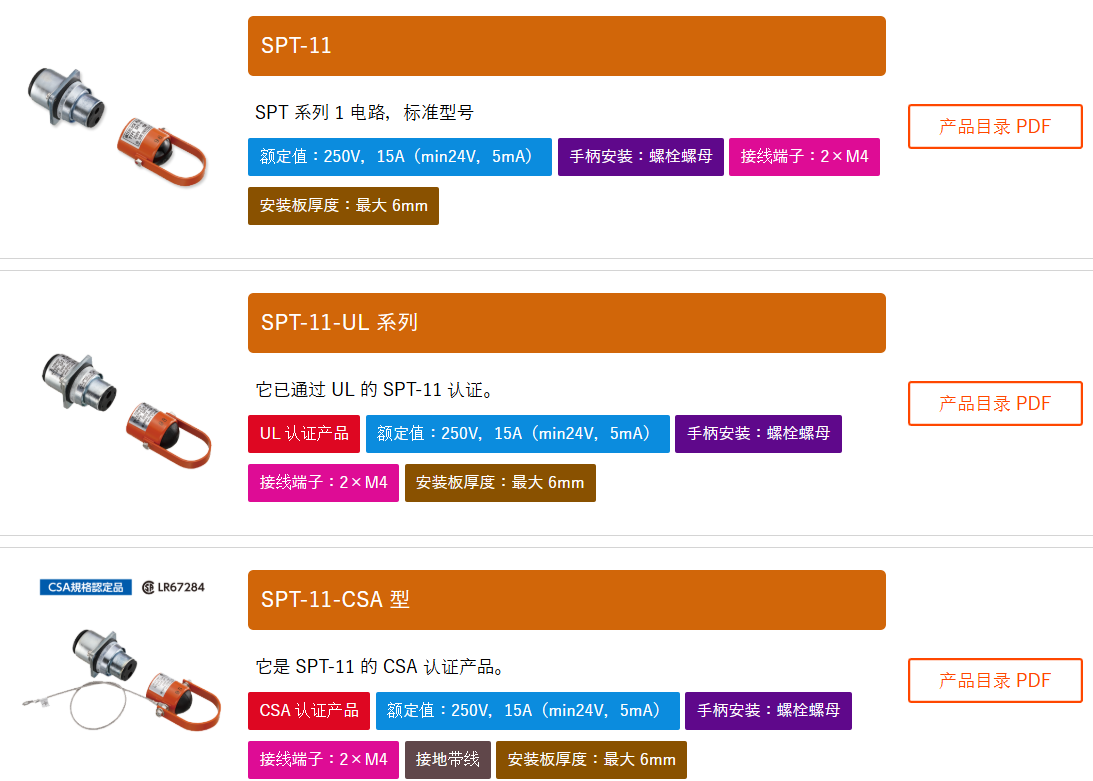
Task: Click SPT-11's purple 手柄安装：螺栓螺母 tag
Action: pyautogui.click(x=641, y=157)
